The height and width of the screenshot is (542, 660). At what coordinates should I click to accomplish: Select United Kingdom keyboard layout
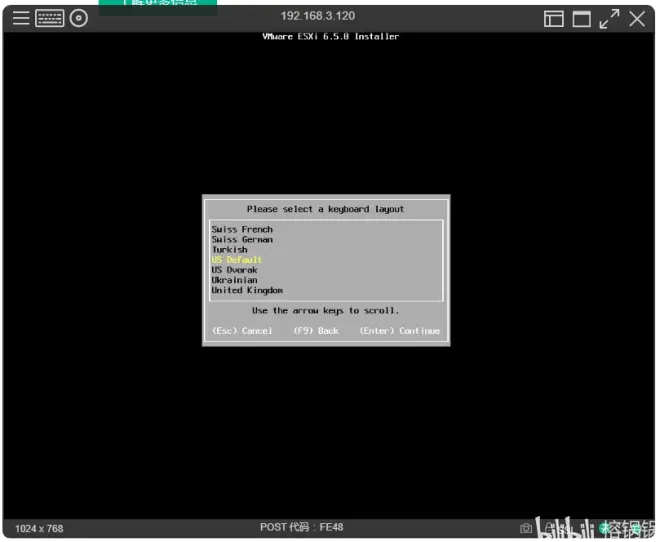(x=247, y=290)
